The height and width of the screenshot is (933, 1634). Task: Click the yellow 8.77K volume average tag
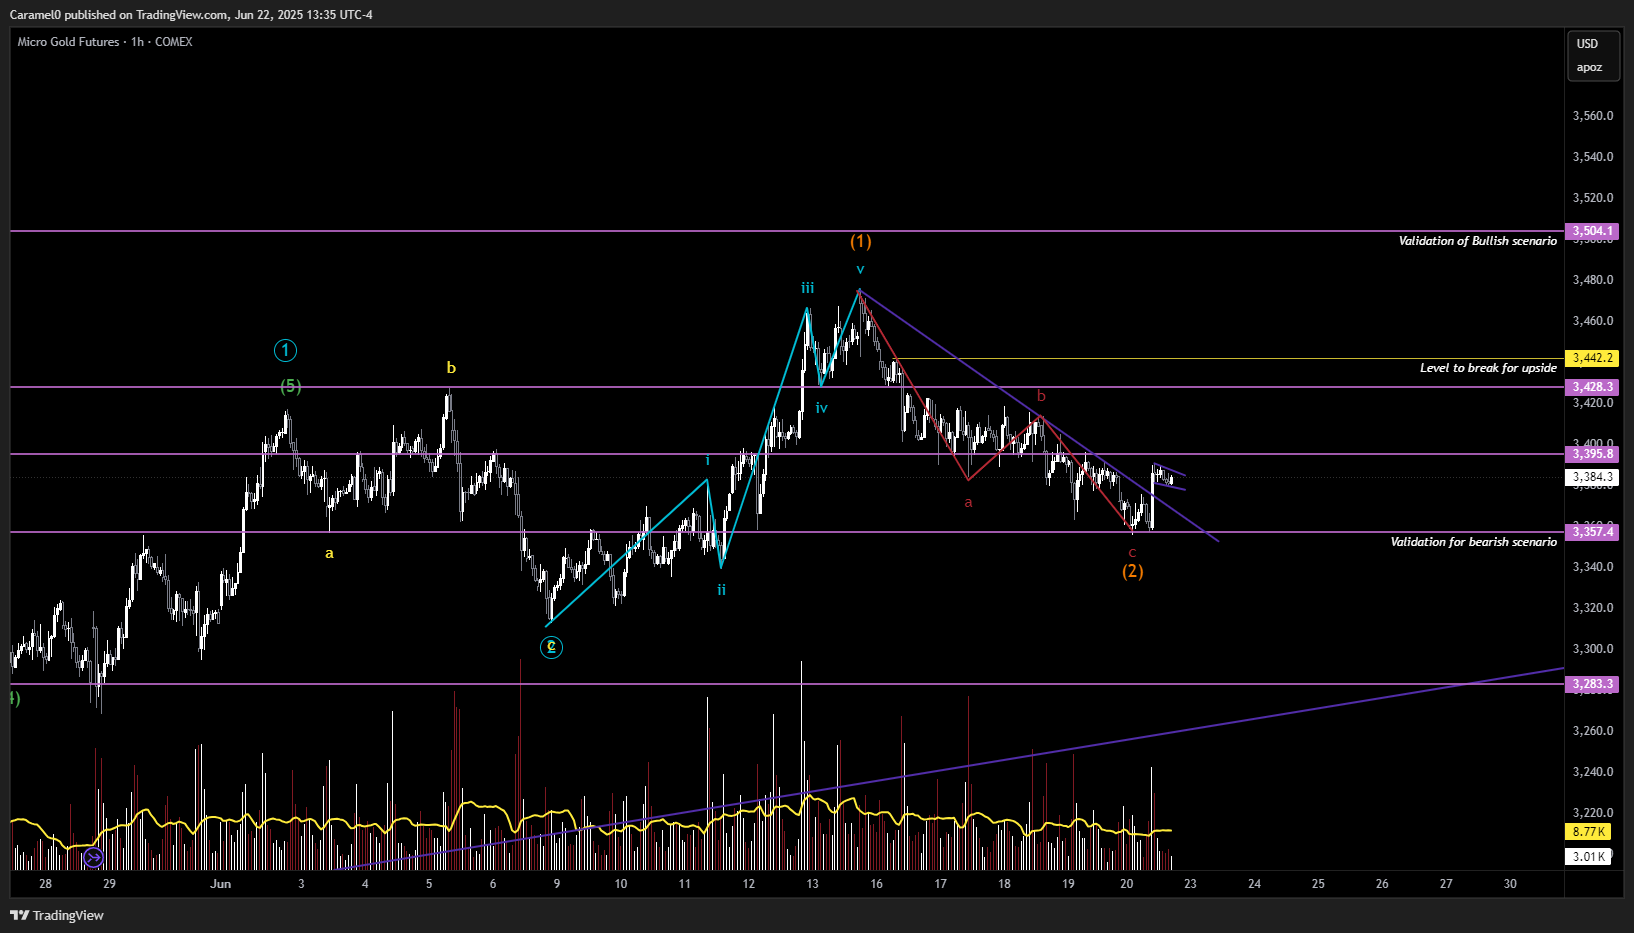point(1588,832)
